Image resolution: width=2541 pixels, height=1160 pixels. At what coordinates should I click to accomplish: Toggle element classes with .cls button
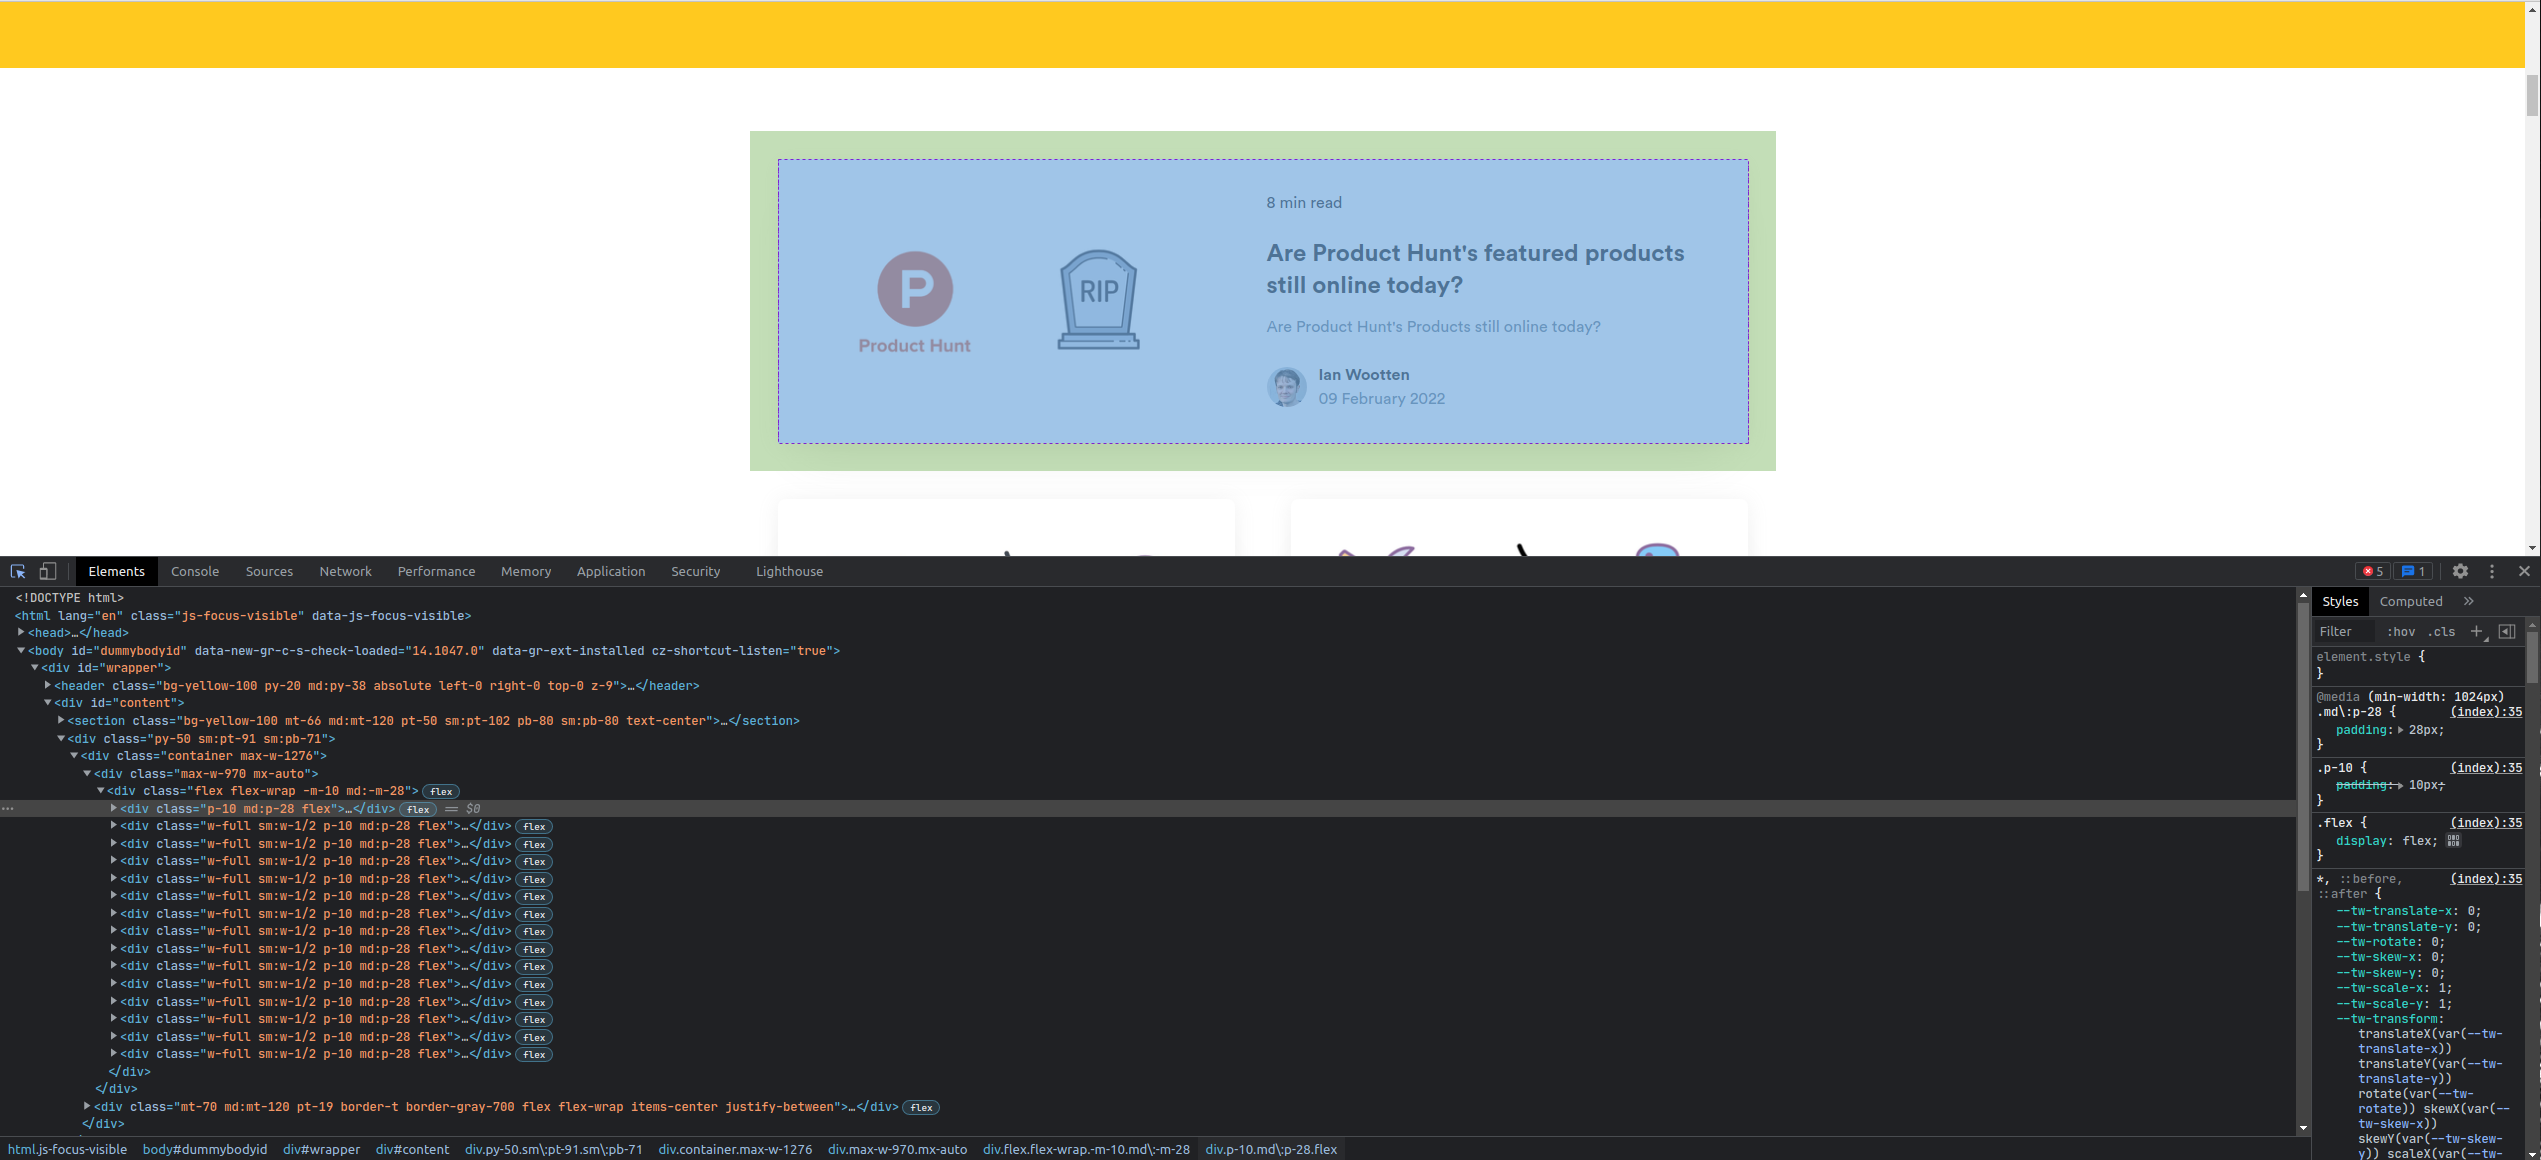(x=2442, y=631)
